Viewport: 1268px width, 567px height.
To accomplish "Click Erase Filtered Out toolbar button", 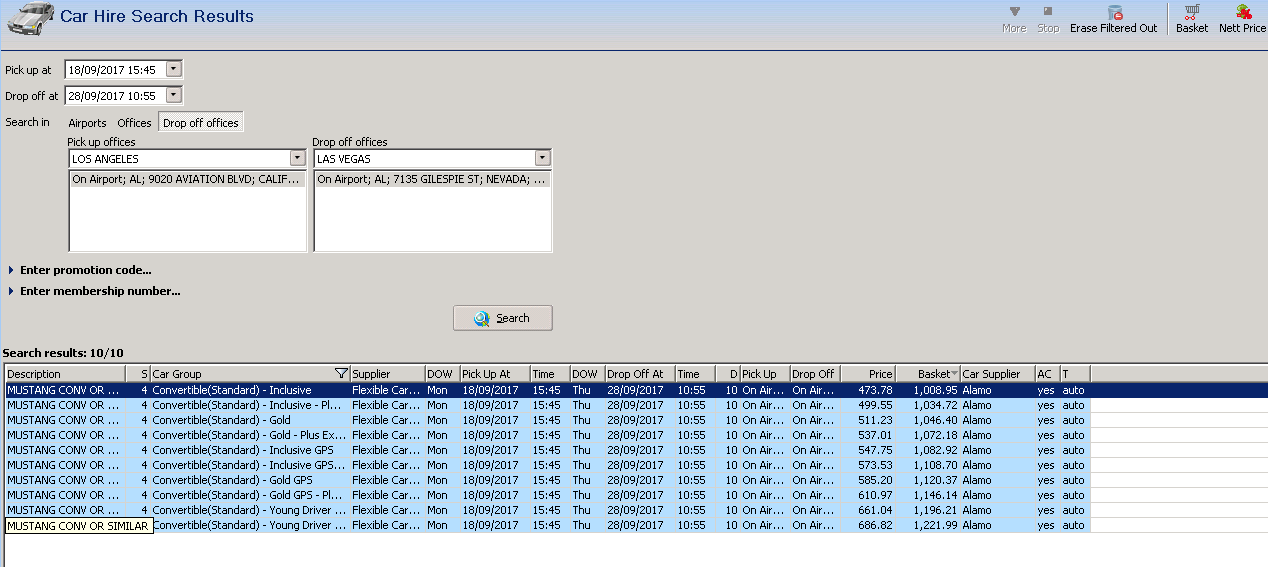I will [1113, 19].
